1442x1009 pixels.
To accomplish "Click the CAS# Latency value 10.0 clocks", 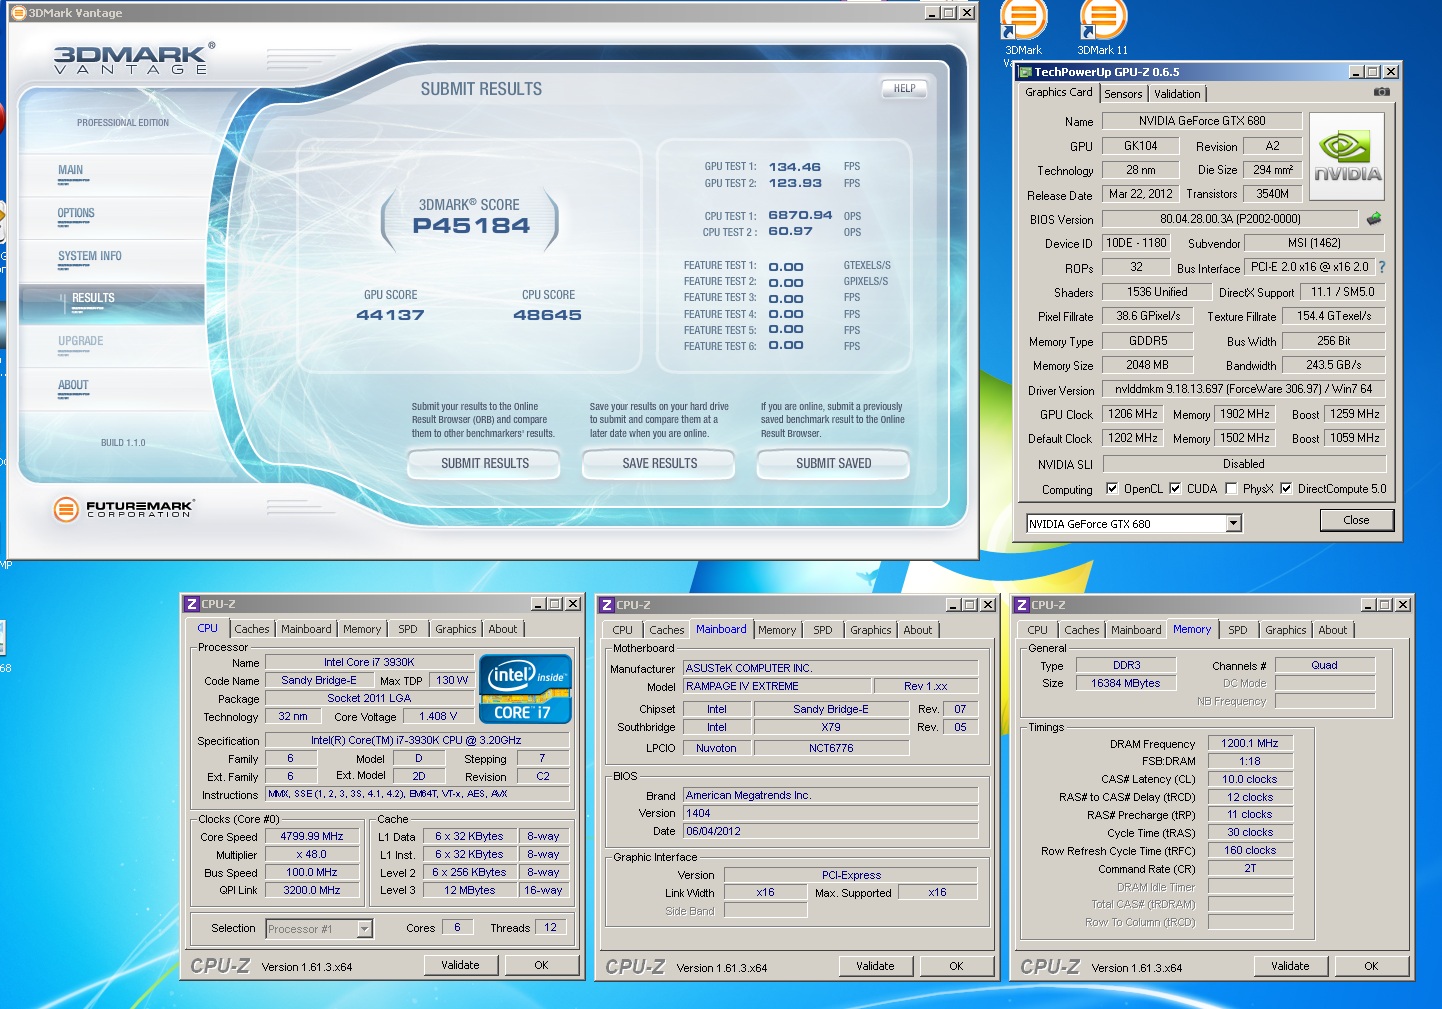I will [1250, 779].
